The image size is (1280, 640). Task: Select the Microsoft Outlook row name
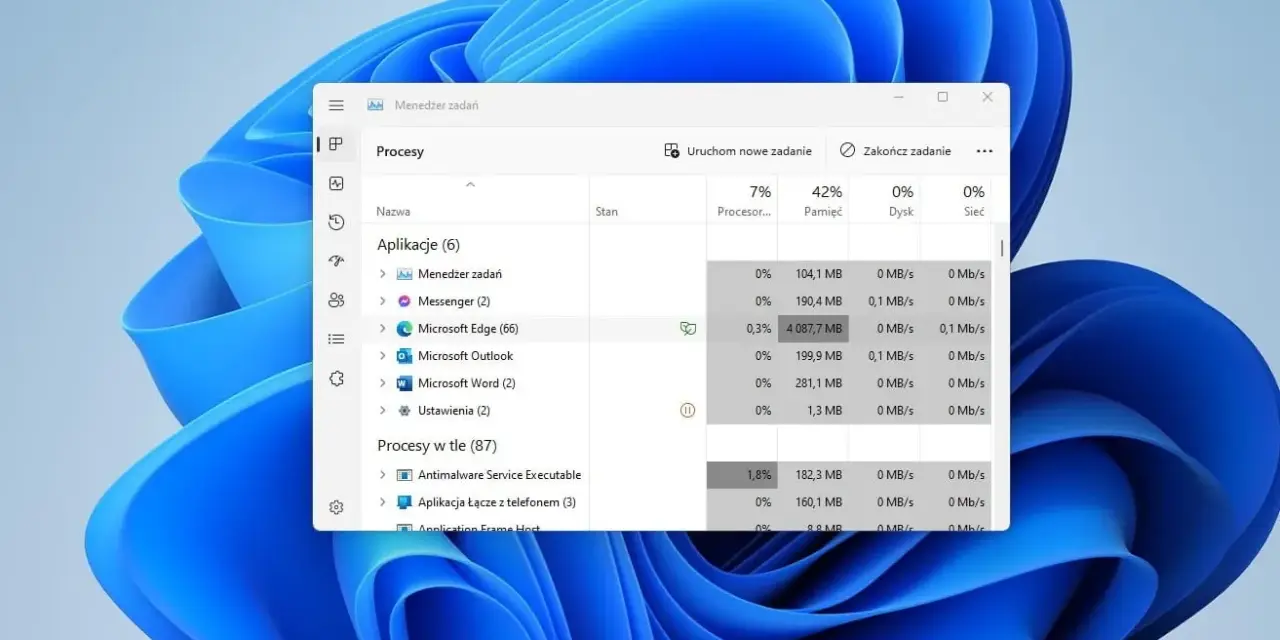point(465,356)
